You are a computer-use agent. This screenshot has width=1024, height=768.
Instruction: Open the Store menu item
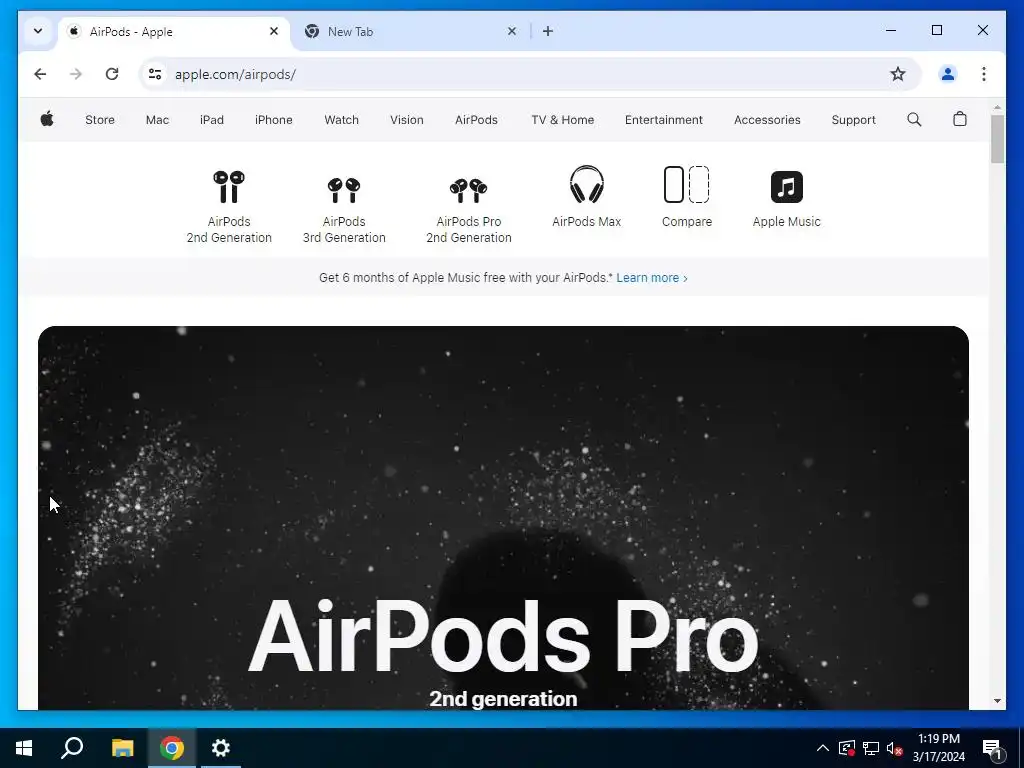pos(100,120)
